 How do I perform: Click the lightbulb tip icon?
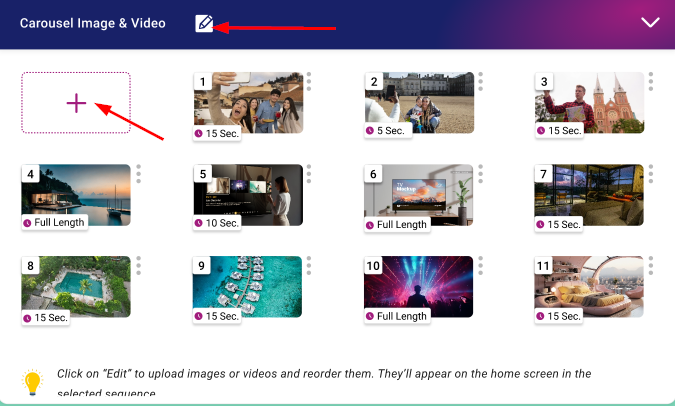tap(32, 382)
